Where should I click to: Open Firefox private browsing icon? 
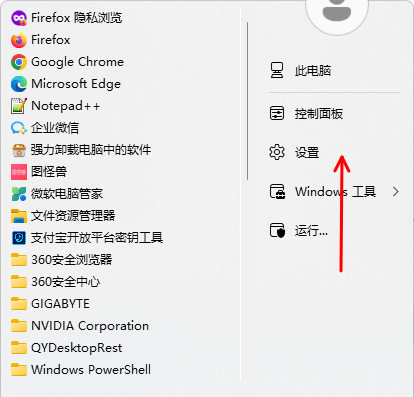tap(19, 18)
